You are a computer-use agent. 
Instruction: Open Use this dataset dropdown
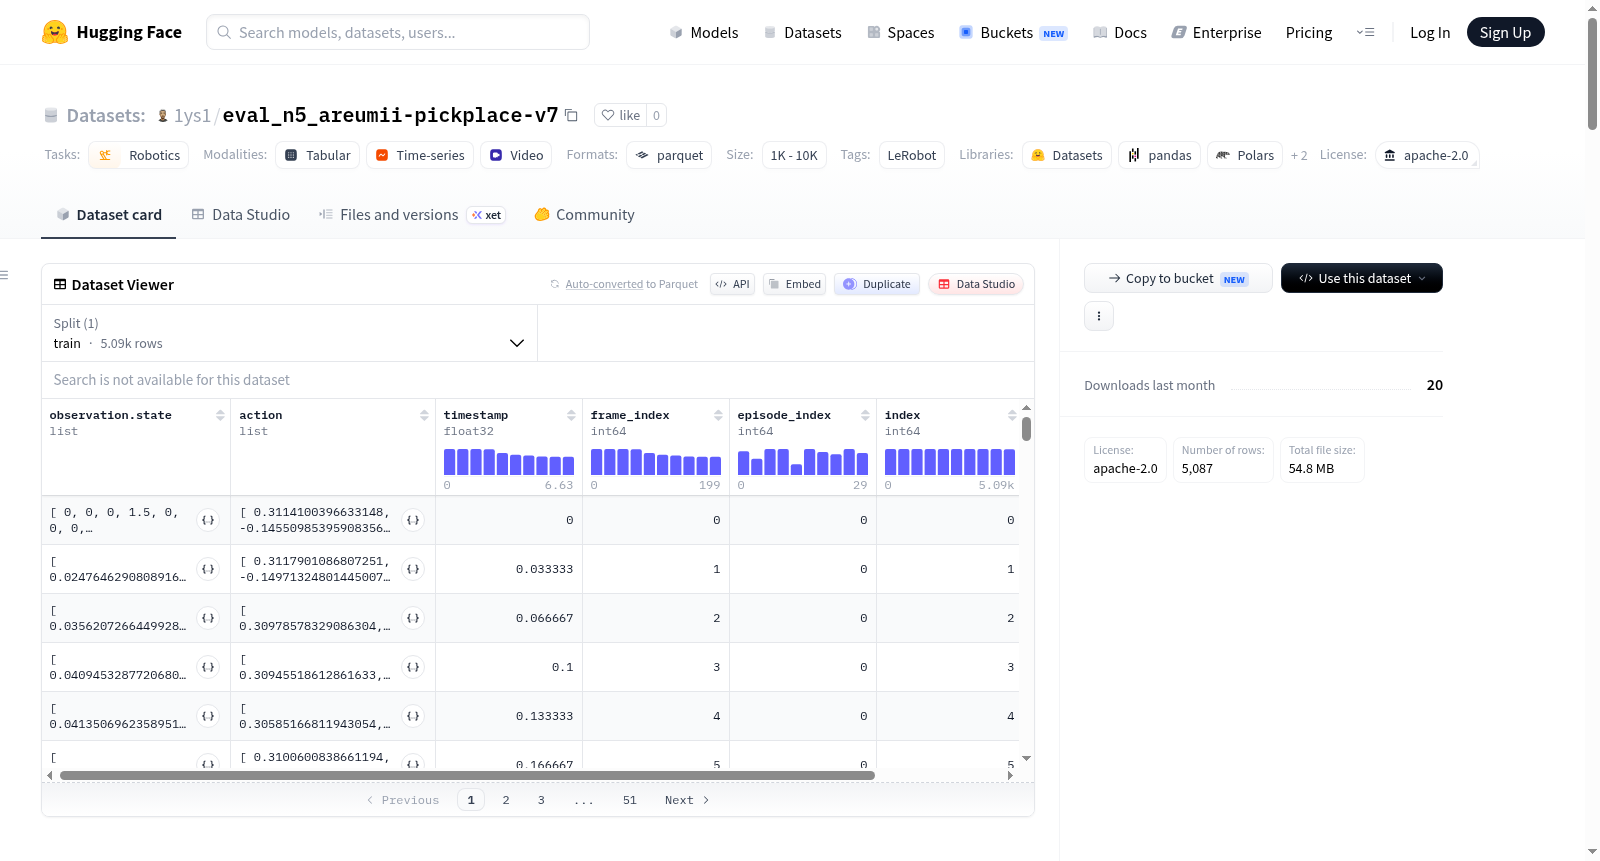pyautogui.click(x=1361, y=278)
